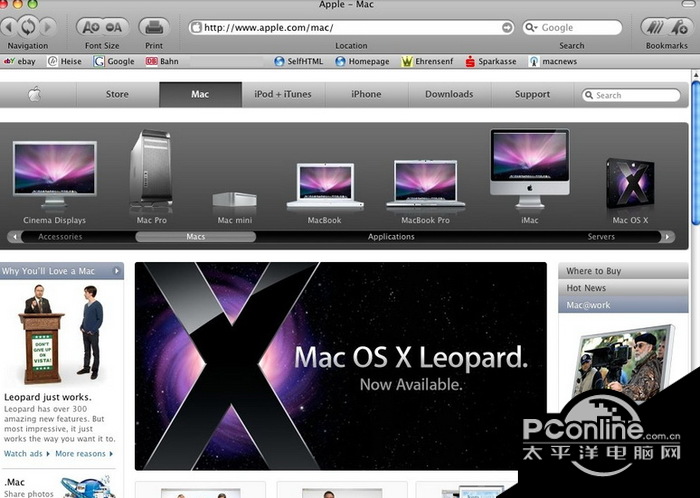Viewport: 700px width, 498px height.
Task: Add a bookmark with the plus icon
Action: [x=680, y=27]
